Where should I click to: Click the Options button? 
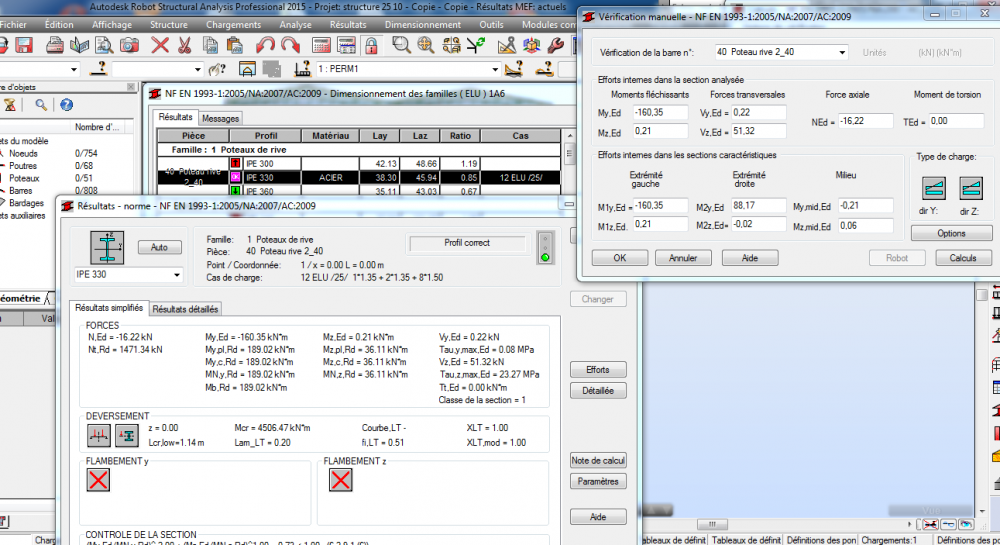point(952,233)
